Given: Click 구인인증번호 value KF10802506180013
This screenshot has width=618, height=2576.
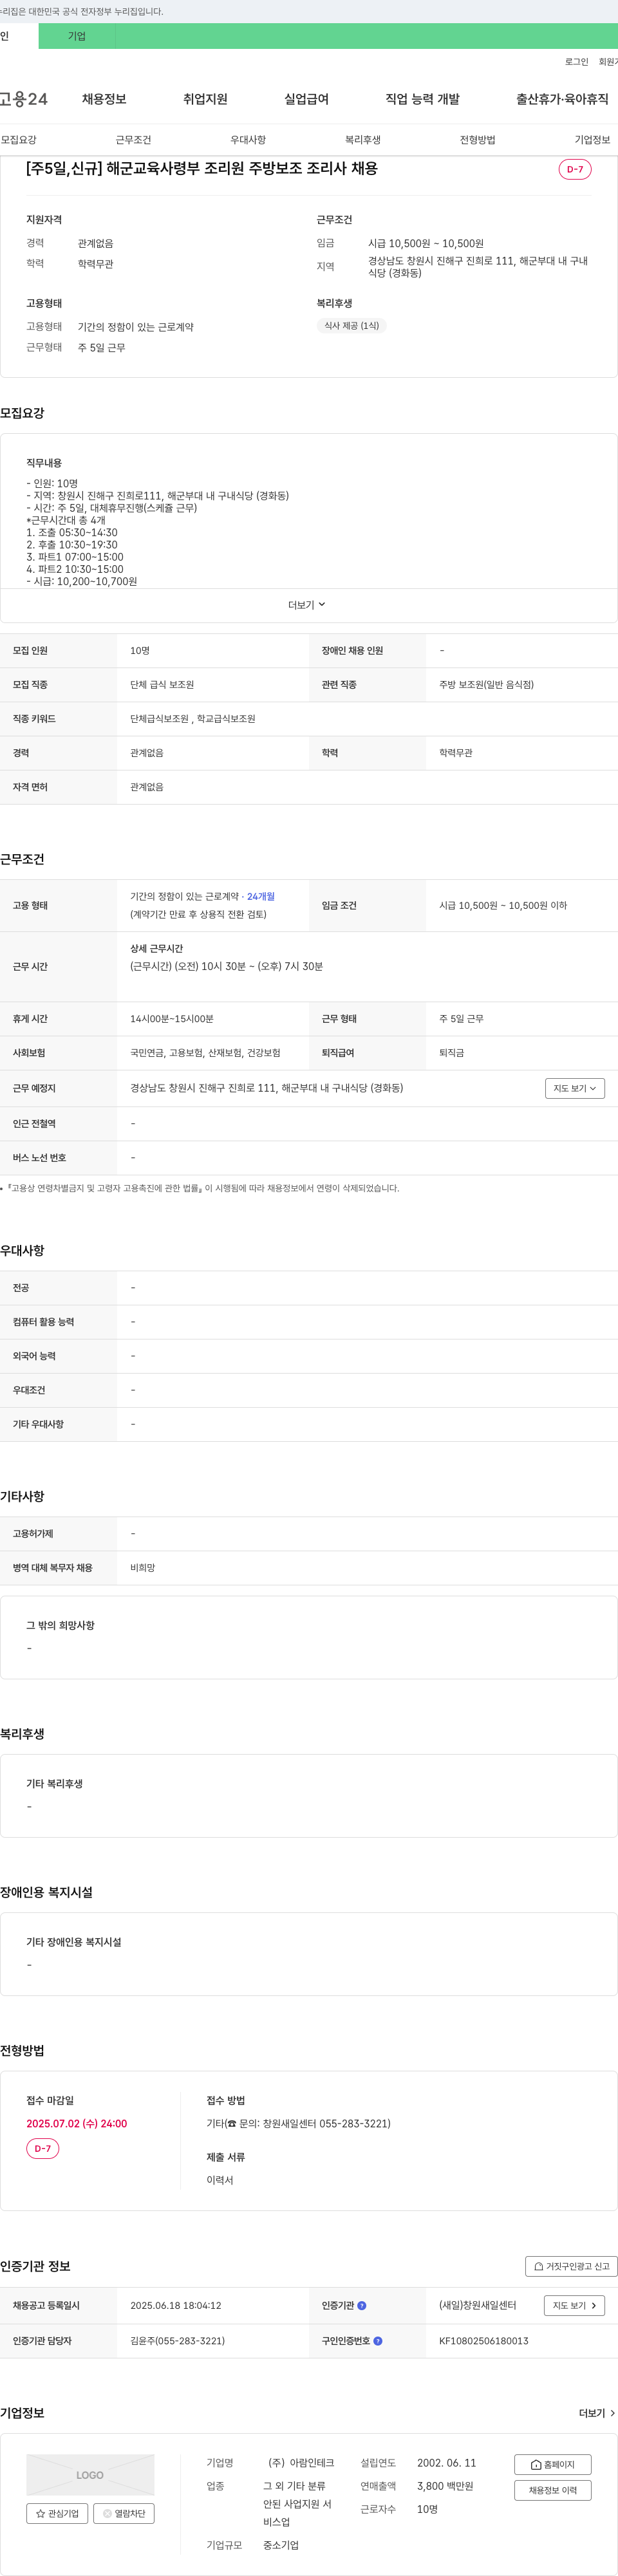Looking at the screenshot, I should (x=484, y=2341).
